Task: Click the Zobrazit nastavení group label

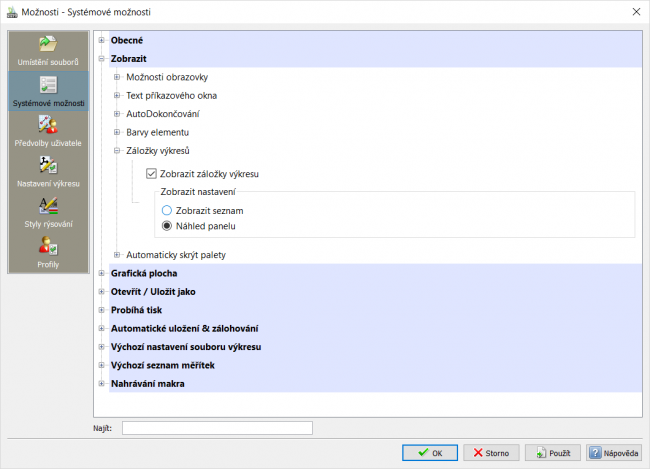Action: pyautogui.click(x=198, y=192)
